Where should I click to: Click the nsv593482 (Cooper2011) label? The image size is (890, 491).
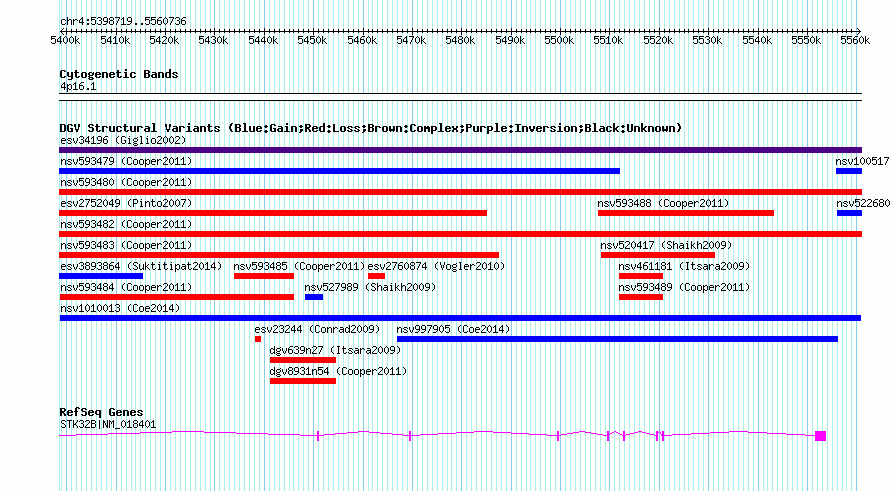coord(126,224)
